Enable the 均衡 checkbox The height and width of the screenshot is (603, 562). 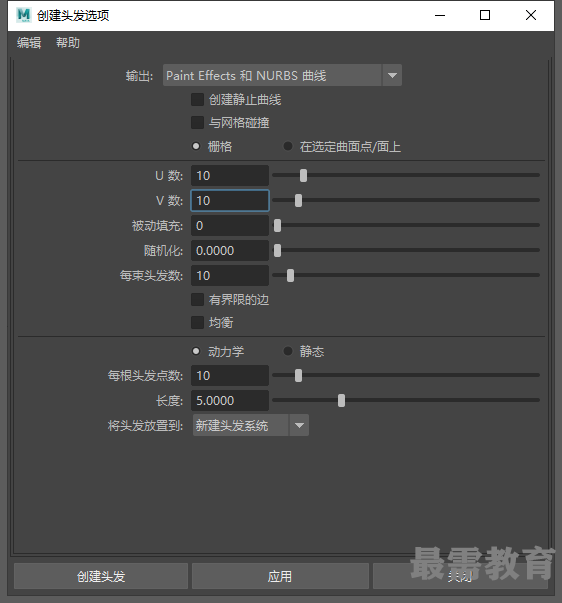click(197, 322)
